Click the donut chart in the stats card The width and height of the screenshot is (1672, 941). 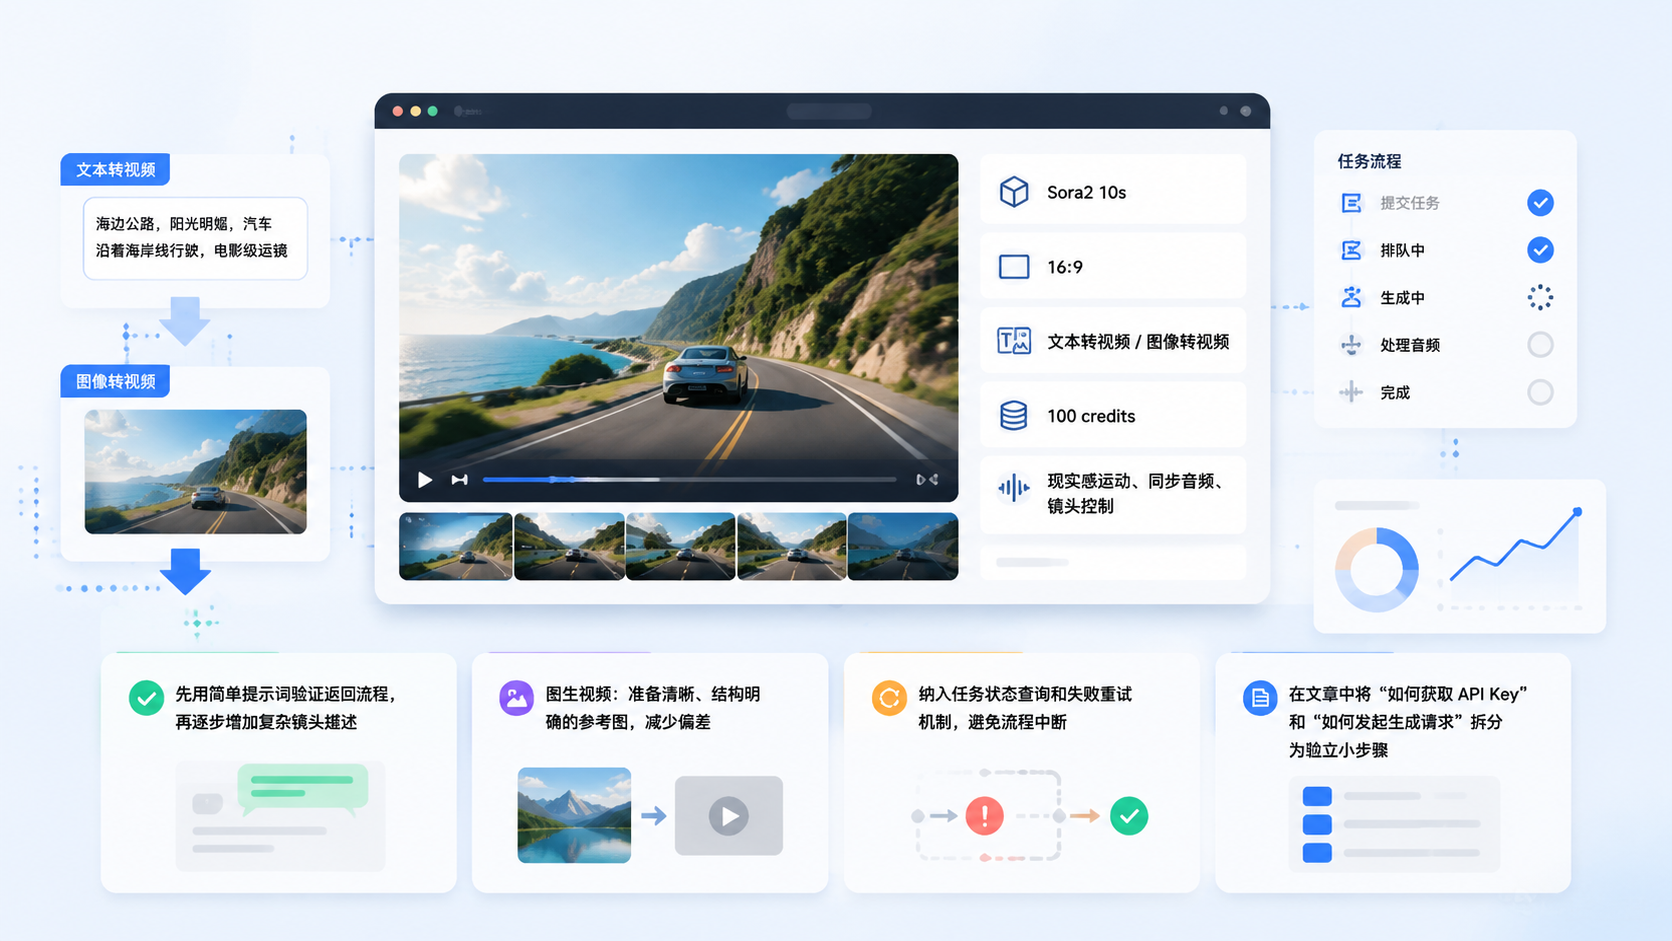pyautogui.click(x=1377, y=570)
